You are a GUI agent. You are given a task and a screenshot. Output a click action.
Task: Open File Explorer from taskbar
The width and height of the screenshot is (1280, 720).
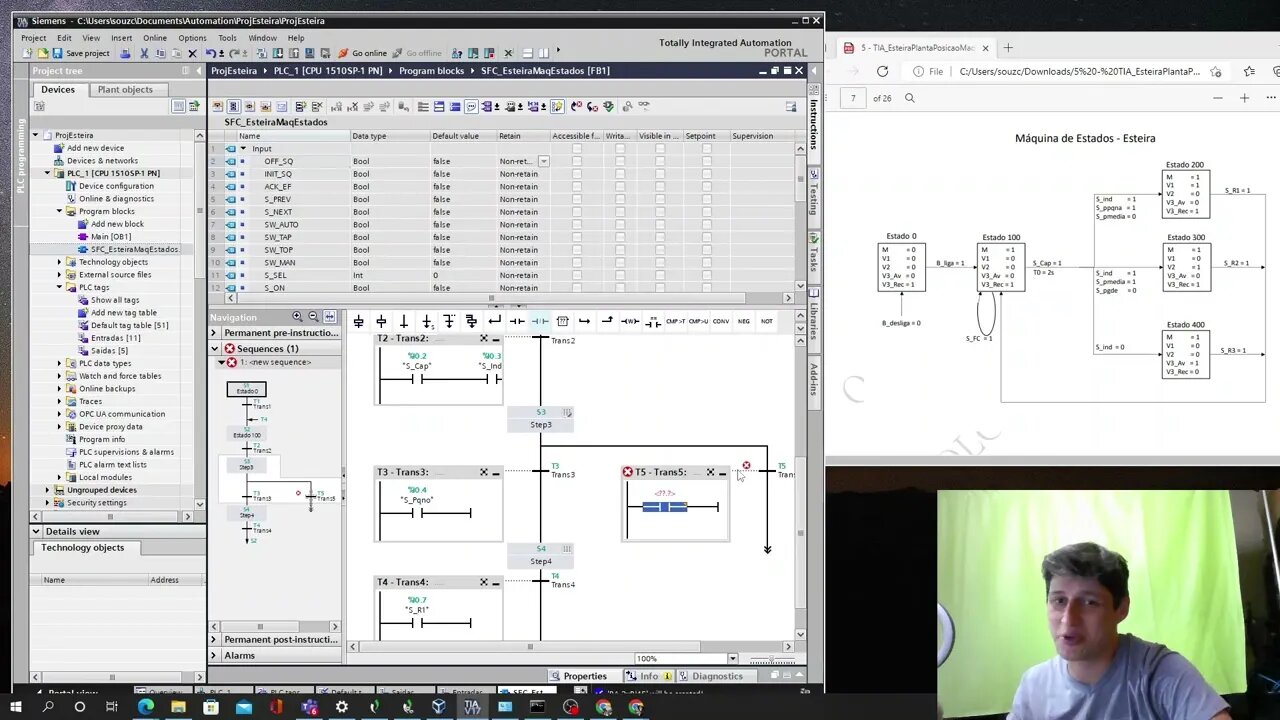[x=178, y=707]
